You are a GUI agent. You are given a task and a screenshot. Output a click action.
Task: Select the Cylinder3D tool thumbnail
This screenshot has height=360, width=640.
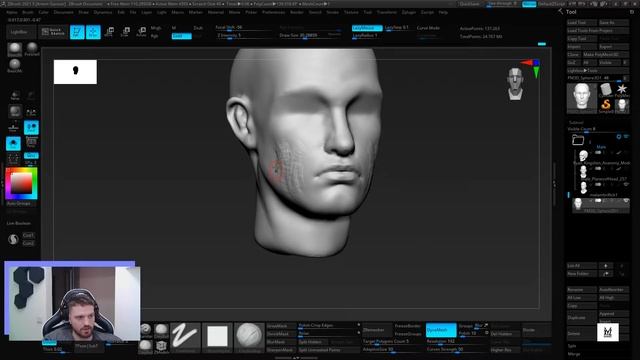click(606, 89)
